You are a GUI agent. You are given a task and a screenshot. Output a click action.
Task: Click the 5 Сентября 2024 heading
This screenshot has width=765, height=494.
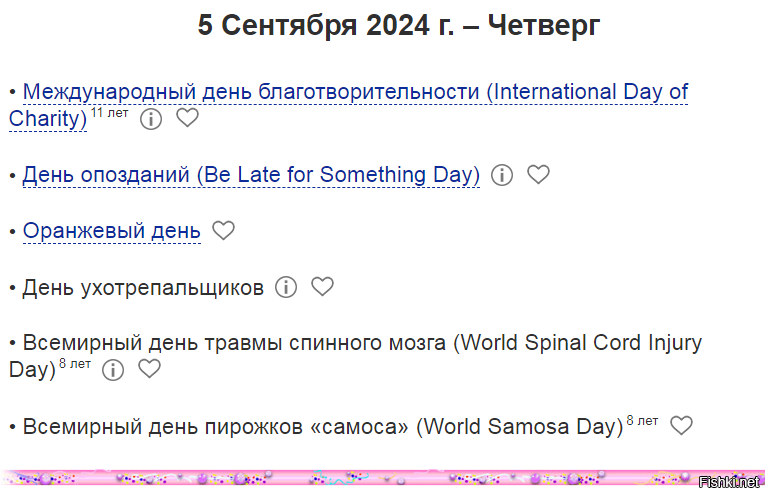(399, 25)
